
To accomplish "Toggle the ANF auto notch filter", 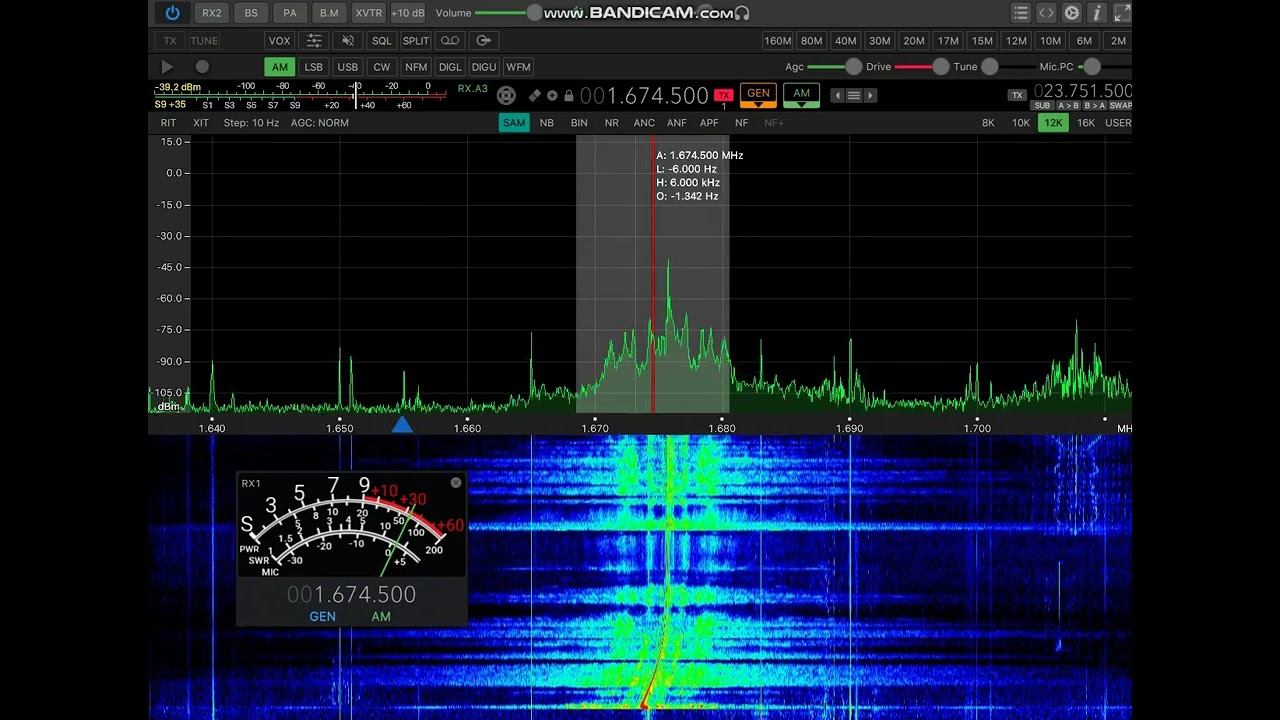I will click(677, 123).
